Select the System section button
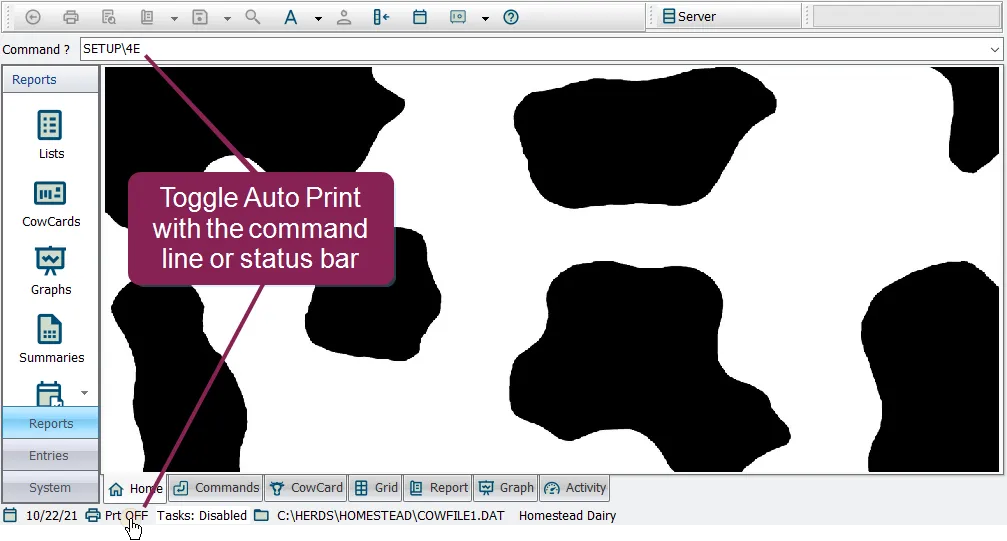 click(51, 488)
